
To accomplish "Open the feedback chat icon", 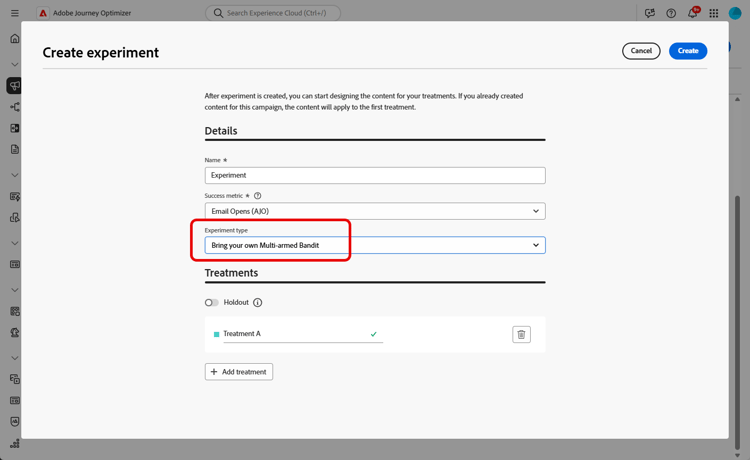I will coord(650,13).
